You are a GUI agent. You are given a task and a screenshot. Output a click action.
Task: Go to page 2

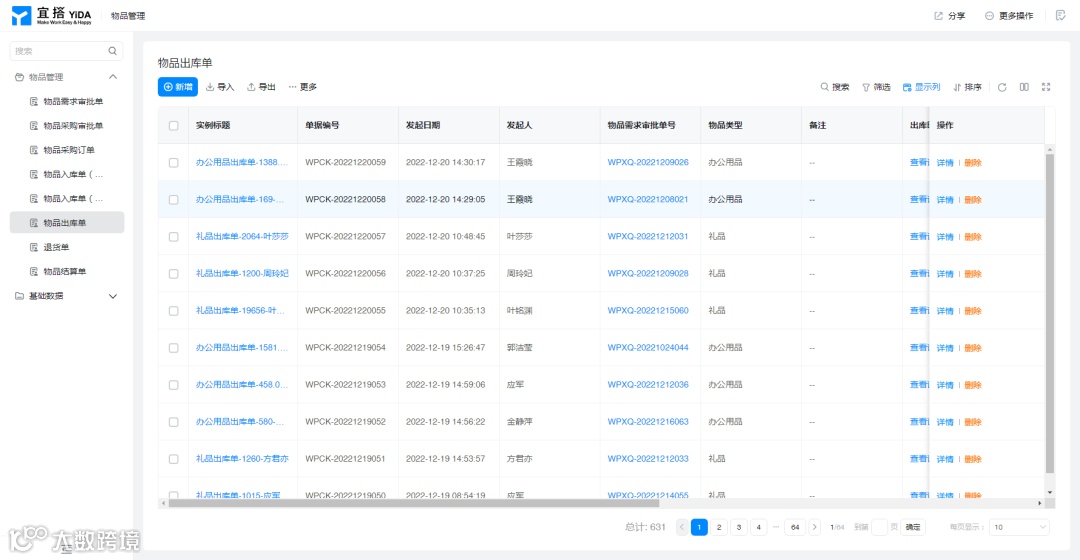[719, 527]
